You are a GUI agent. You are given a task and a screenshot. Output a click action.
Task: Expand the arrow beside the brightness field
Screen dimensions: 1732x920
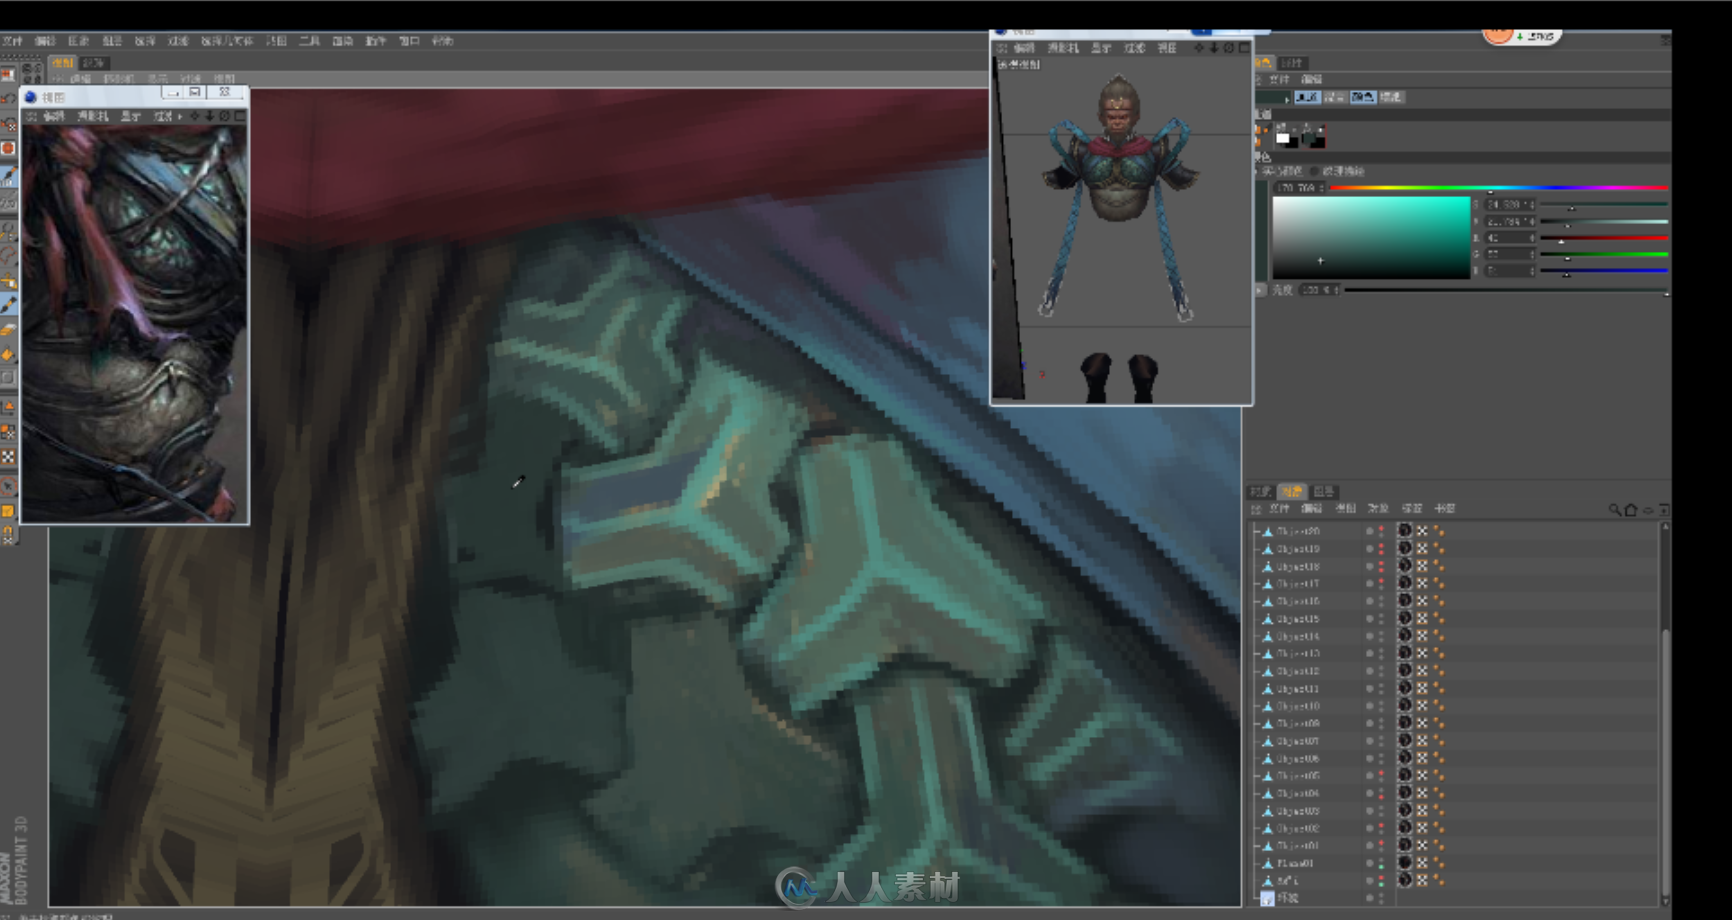(x=1259, y=290)
